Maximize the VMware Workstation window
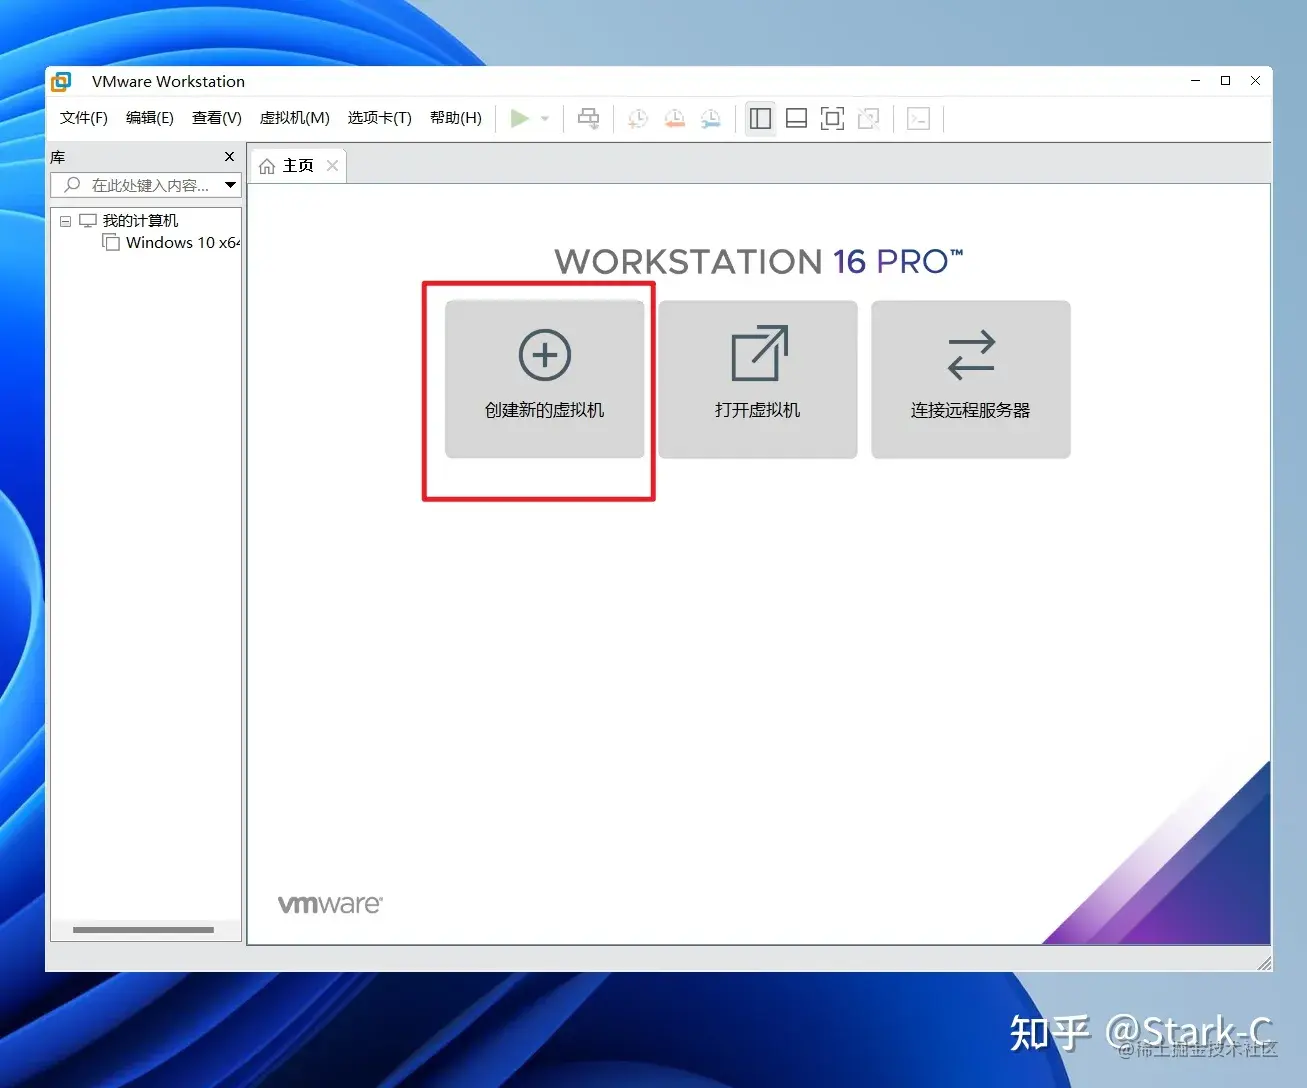 [1225, 81]
